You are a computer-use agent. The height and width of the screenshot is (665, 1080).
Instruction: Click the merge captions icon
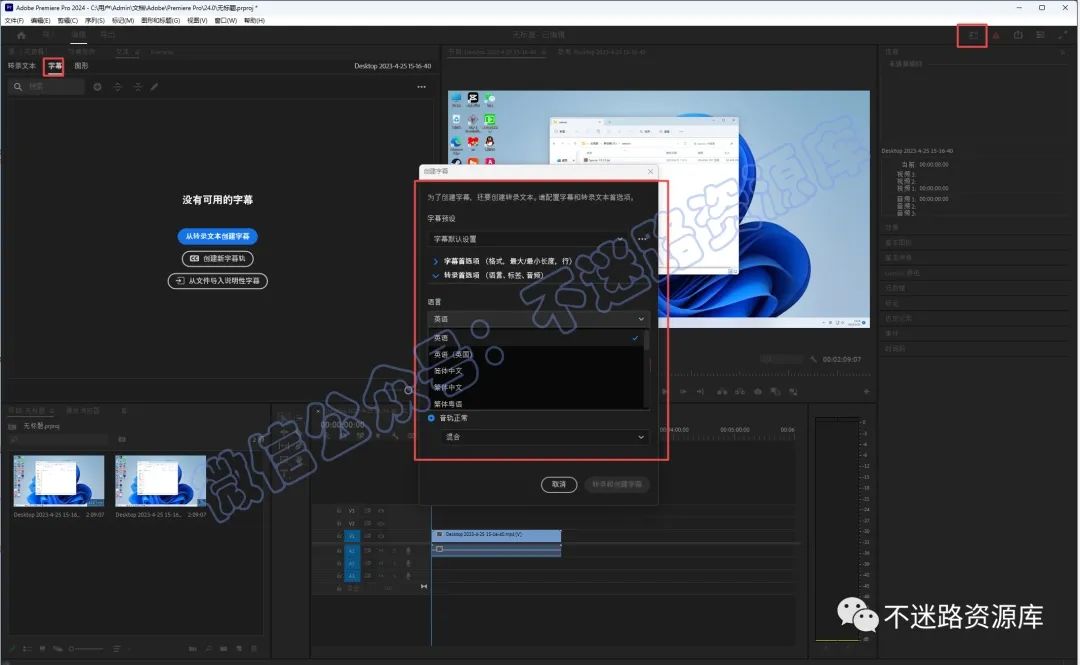tap(138, 87)
